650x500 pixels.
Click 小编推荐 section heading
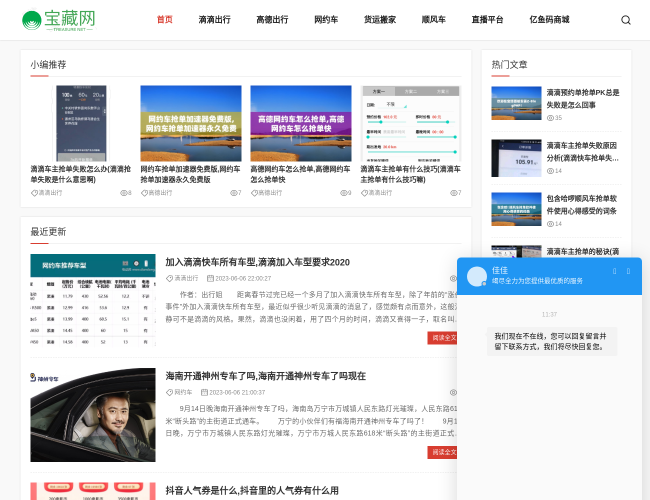48,65
